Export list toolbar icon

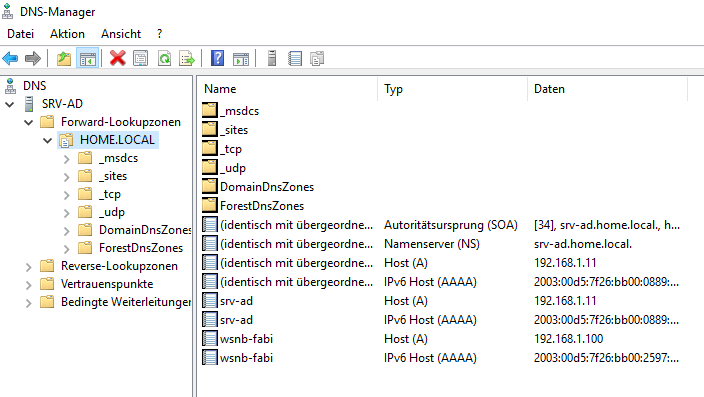[187, 58]
